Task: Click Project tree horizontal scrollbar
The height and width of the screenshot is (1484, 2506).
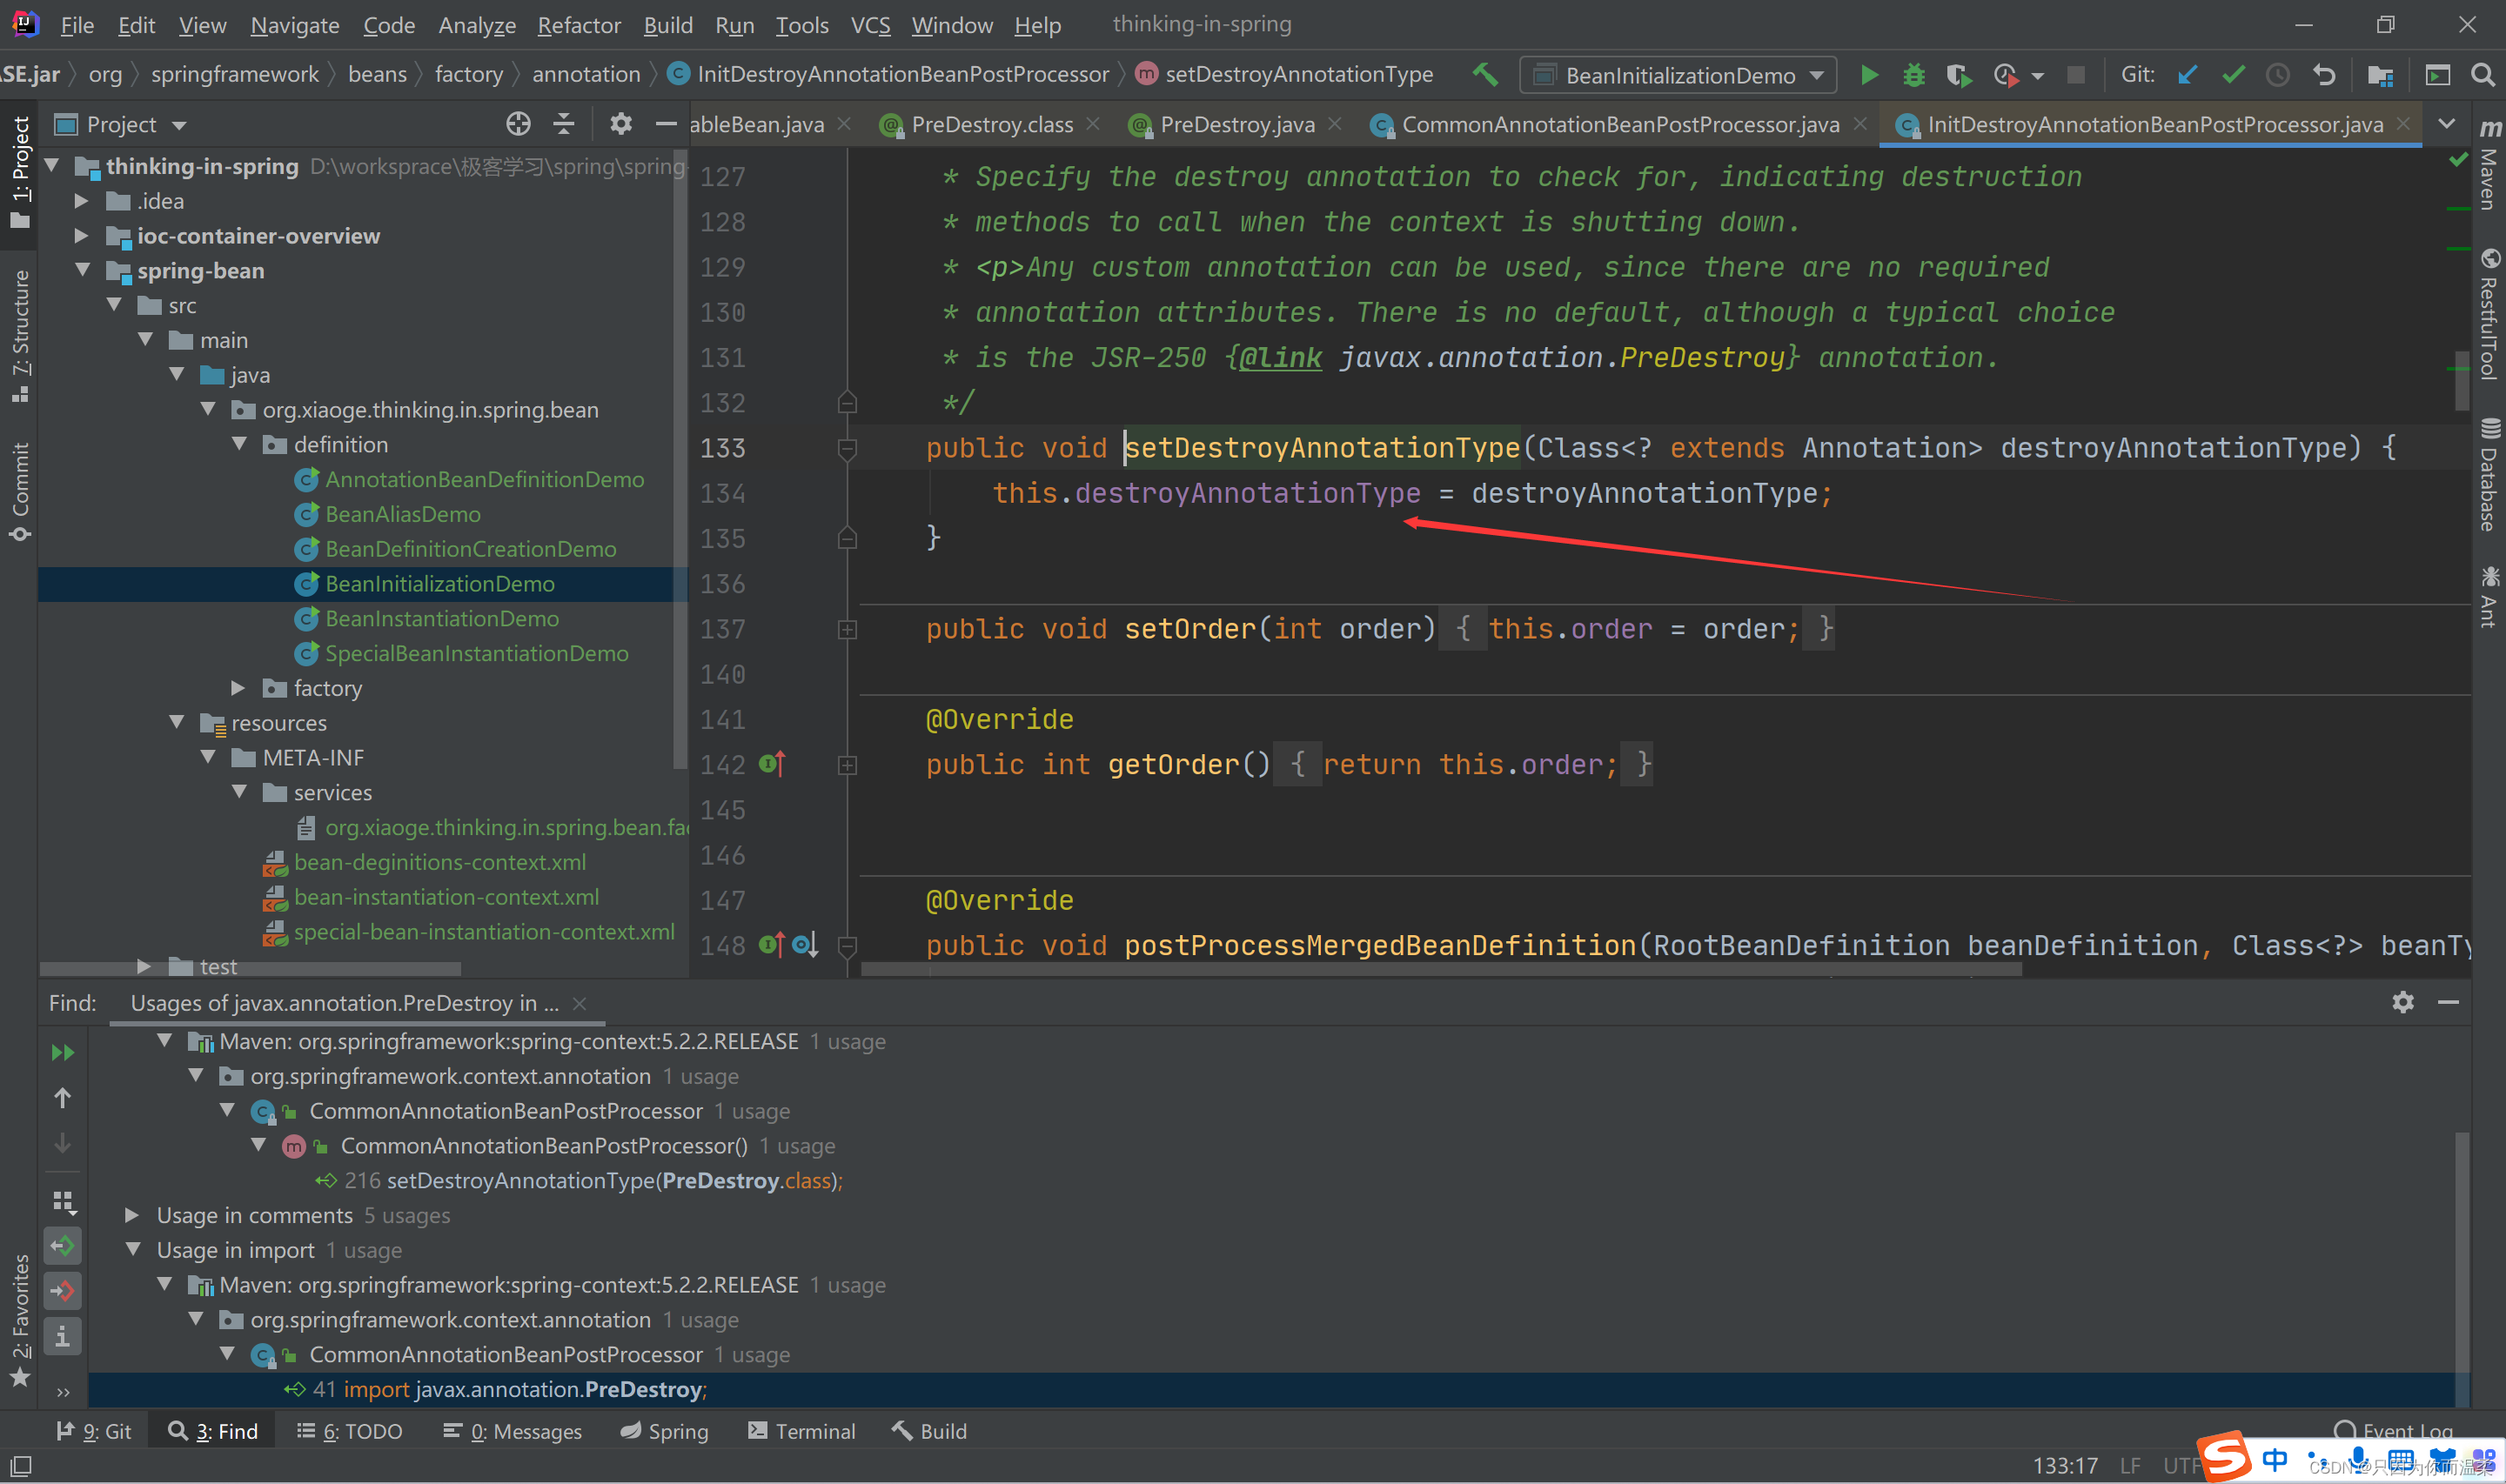Action: click(250, 968)
